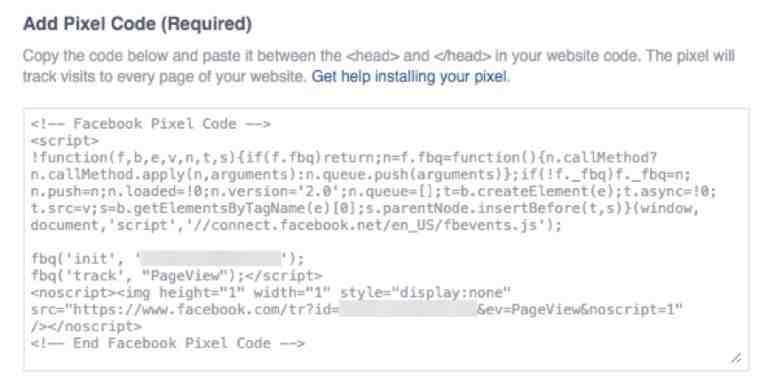The image size is (768, 387).
Task: Click the opening script tag line
Action: [x=65, y=141]
